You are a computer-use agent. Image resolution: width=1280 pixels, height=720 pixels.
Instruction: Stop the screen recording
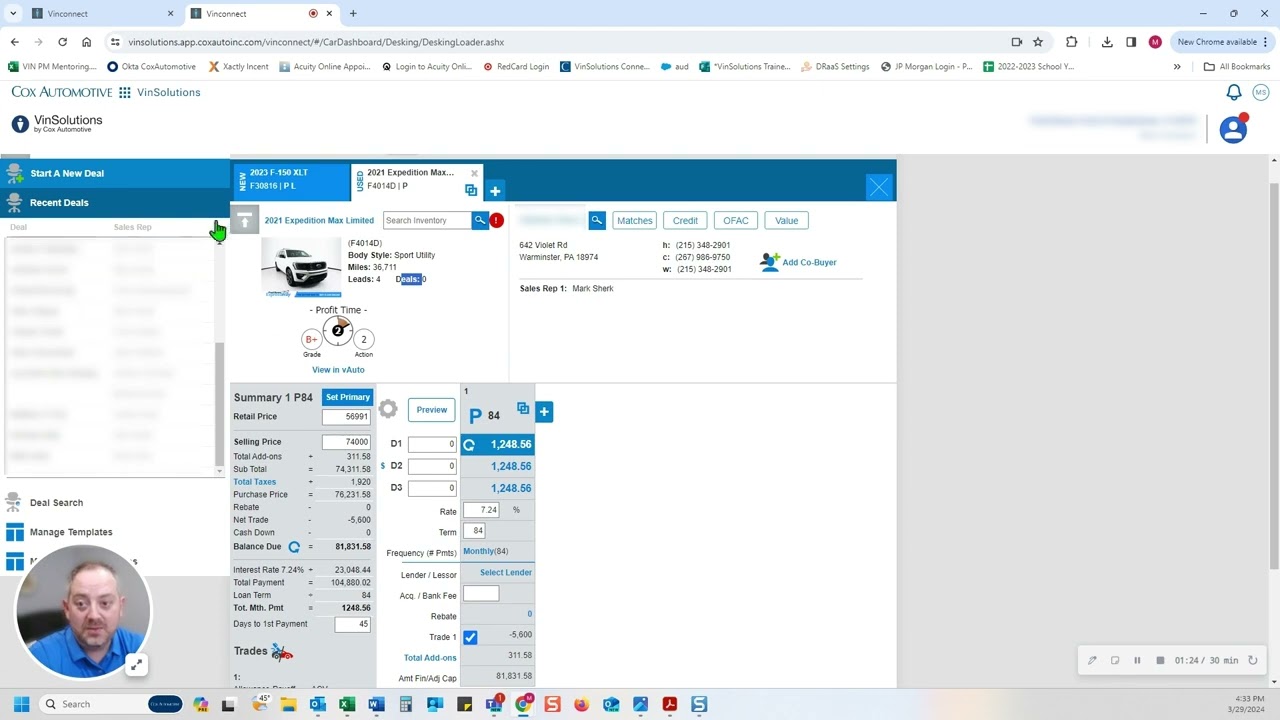point(1160,660)
